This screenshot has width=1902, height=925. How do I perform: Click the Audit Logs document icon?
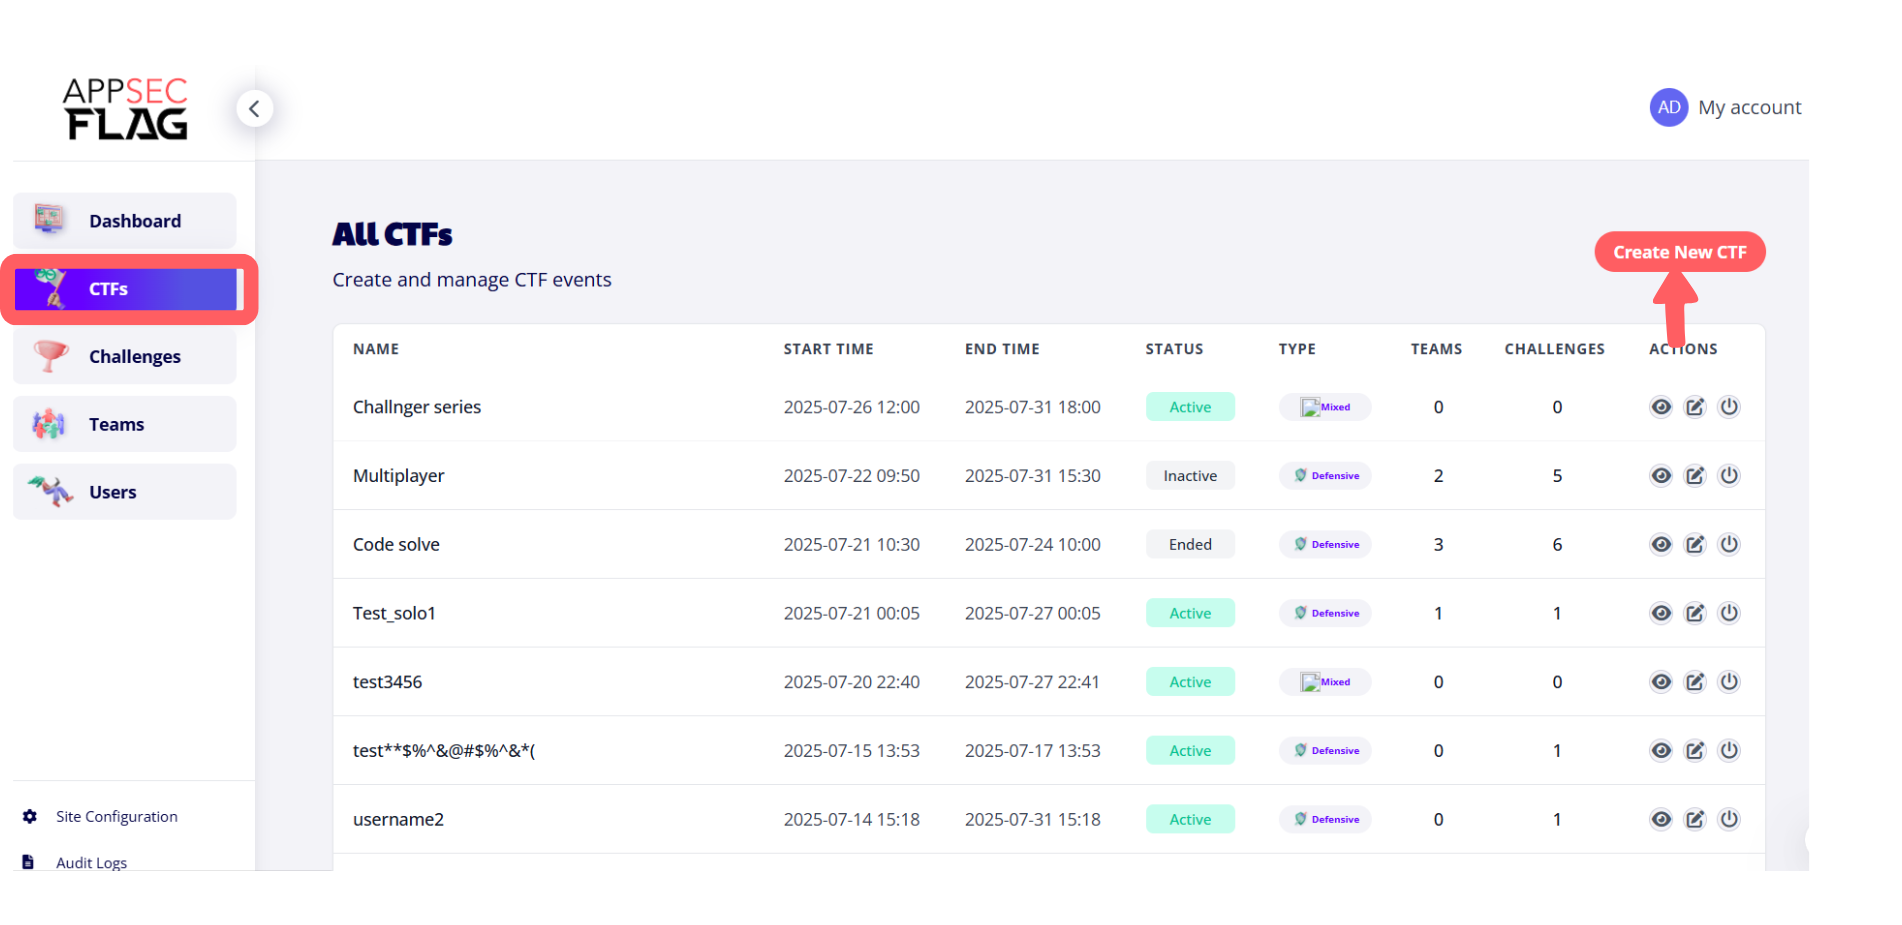(28, 862)
